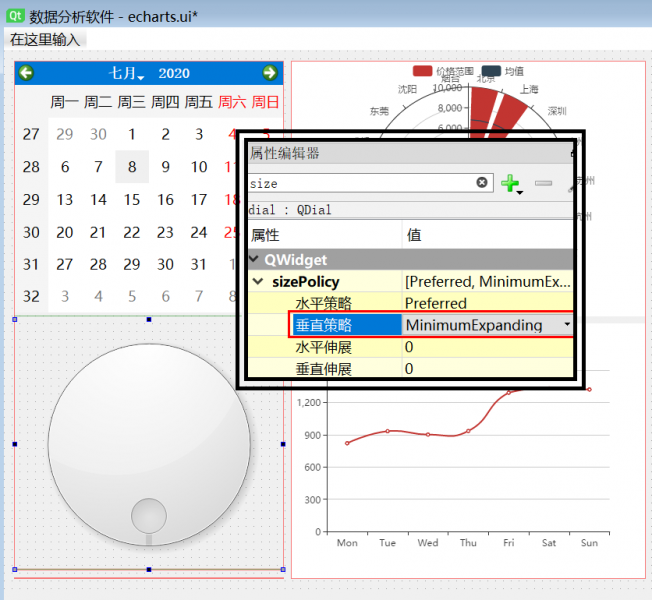Image resolution: width=652 pixels, height=600 pixels.
Task: Click the gray minus remove-property icon
Action: 543,183
